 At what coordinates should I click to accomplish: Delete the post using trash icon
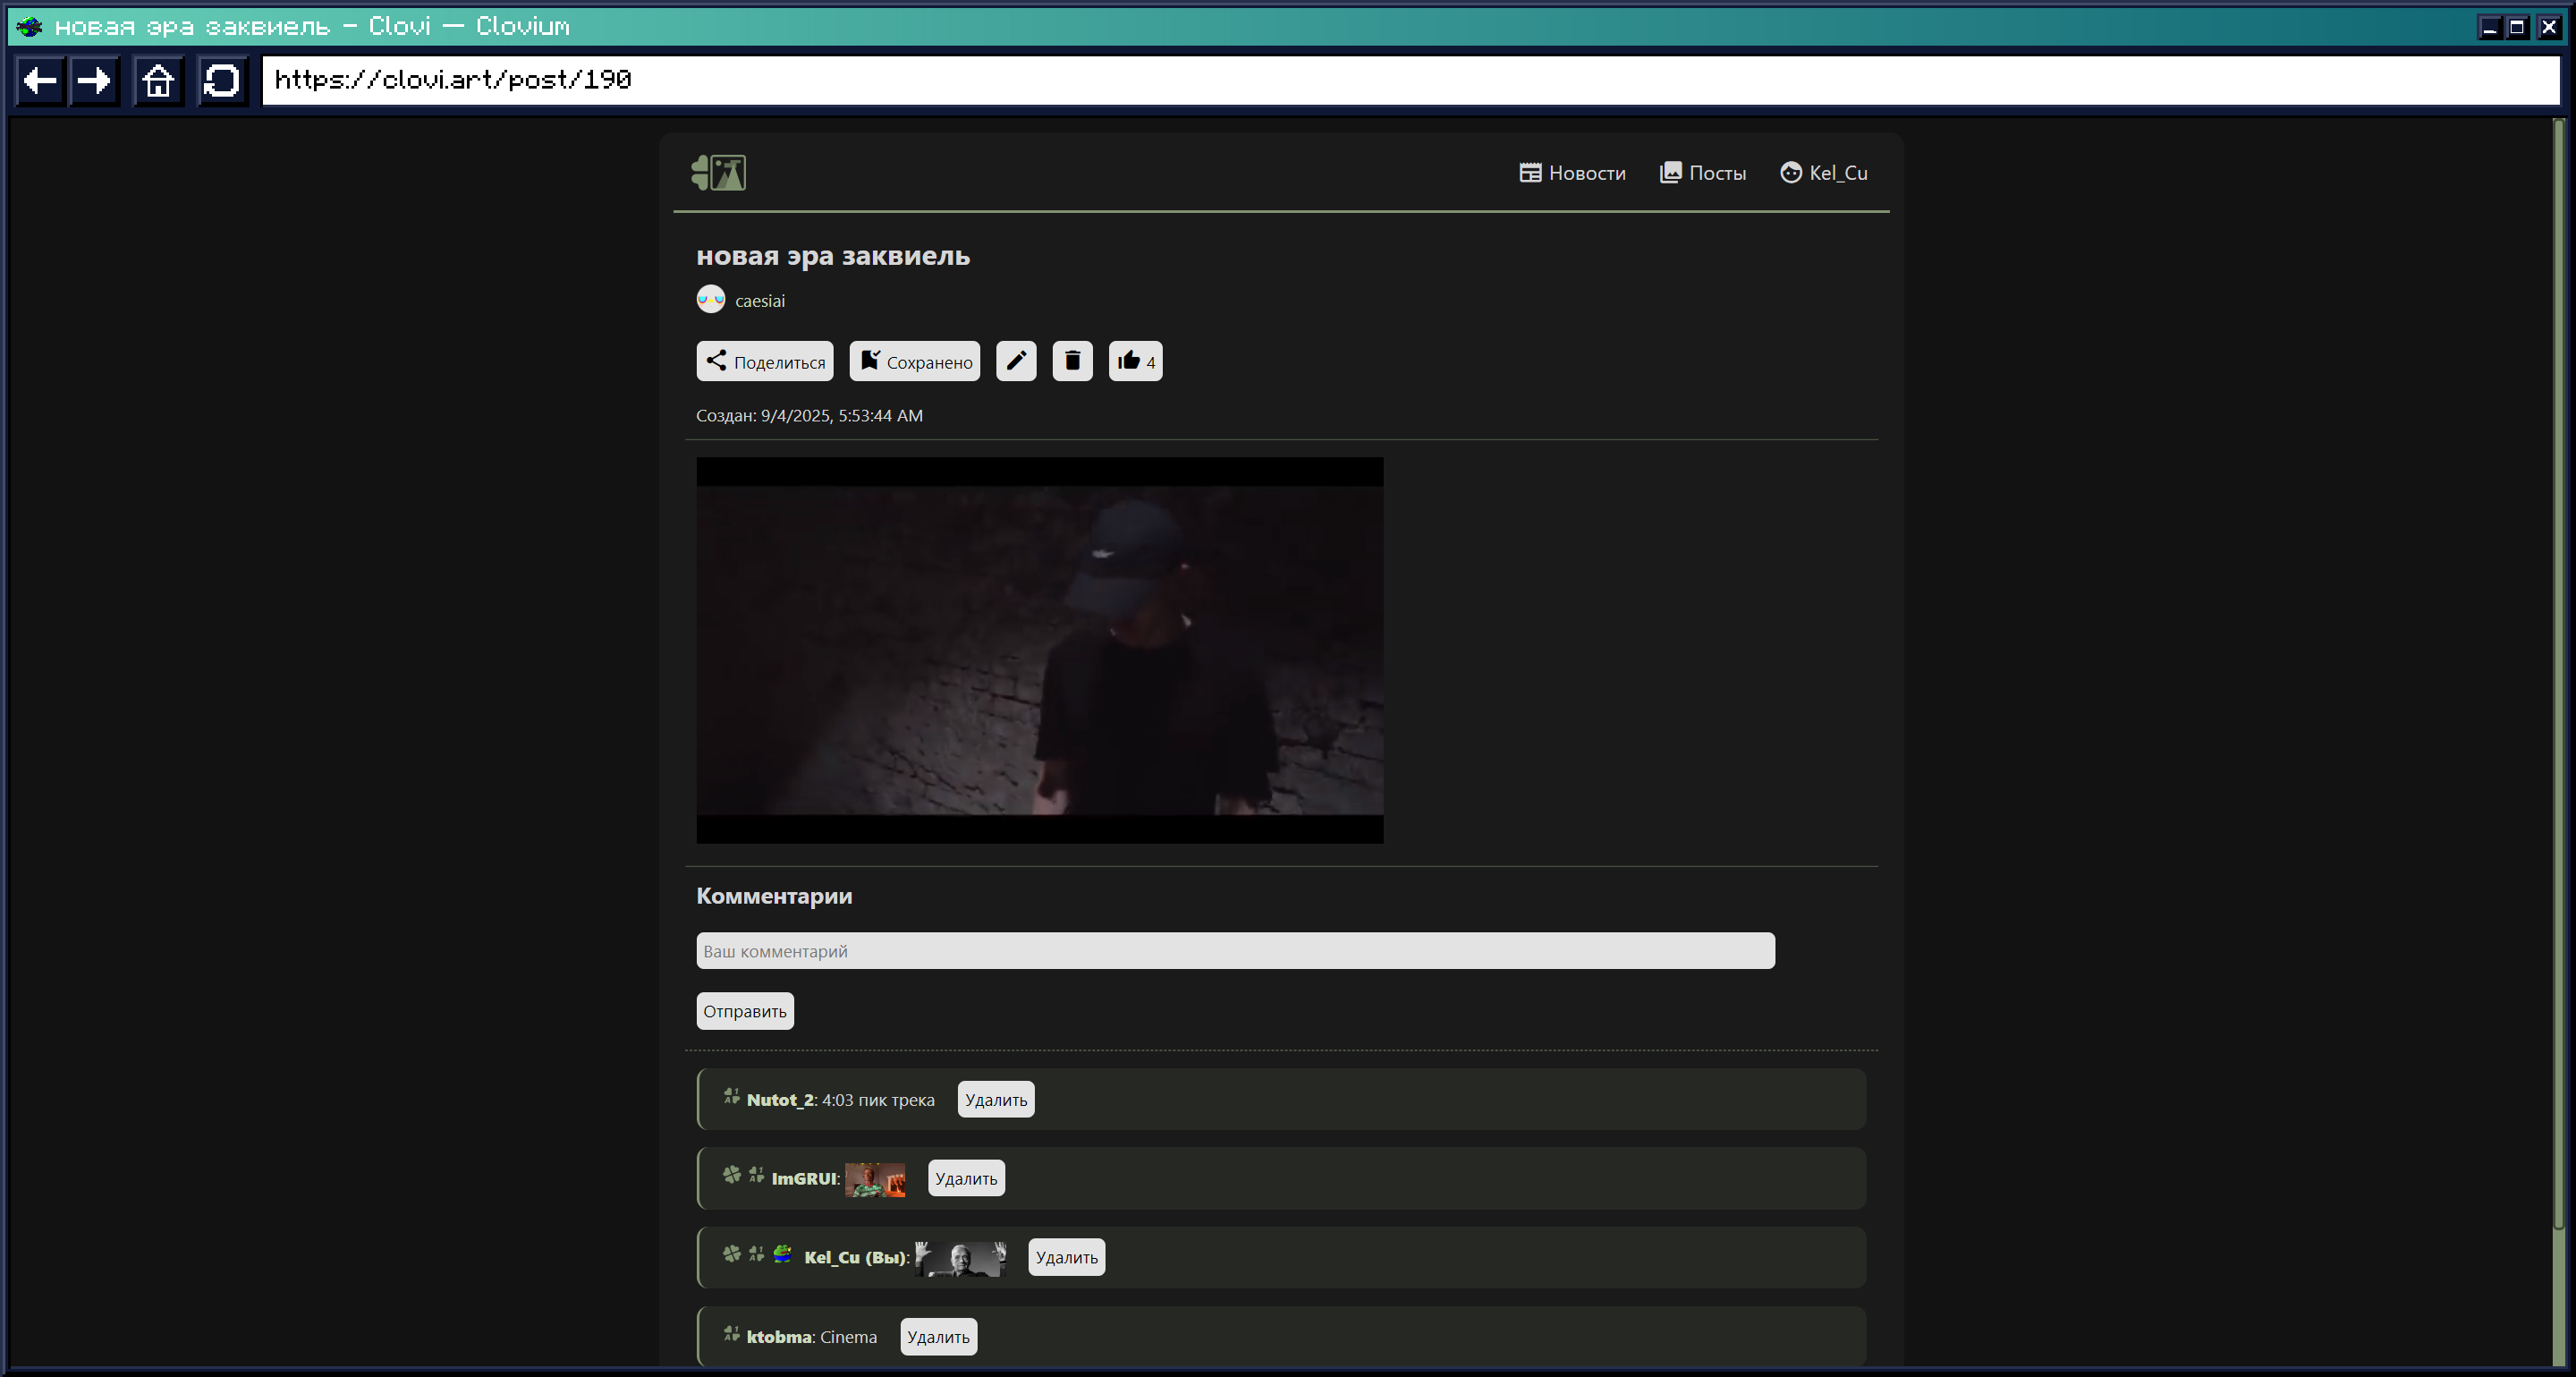pyautogui.click(x=1072, y=361)
